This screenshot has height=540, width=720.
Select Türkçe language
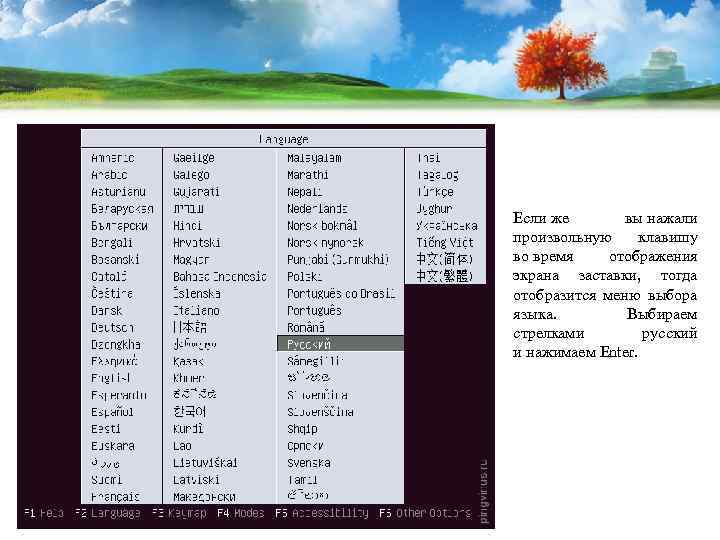point(435,192)
